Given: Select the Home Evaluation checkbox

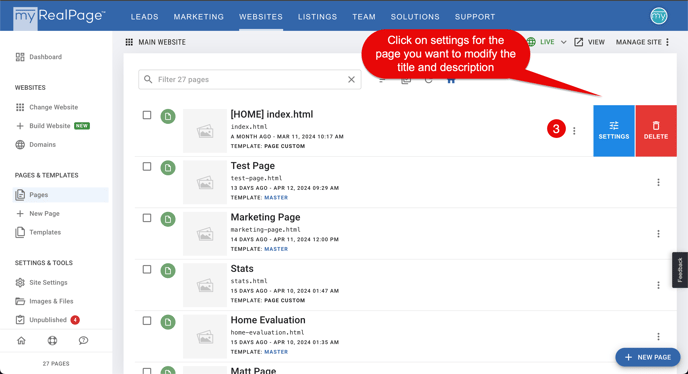Looking at the screenshot, I should (147, 320).
